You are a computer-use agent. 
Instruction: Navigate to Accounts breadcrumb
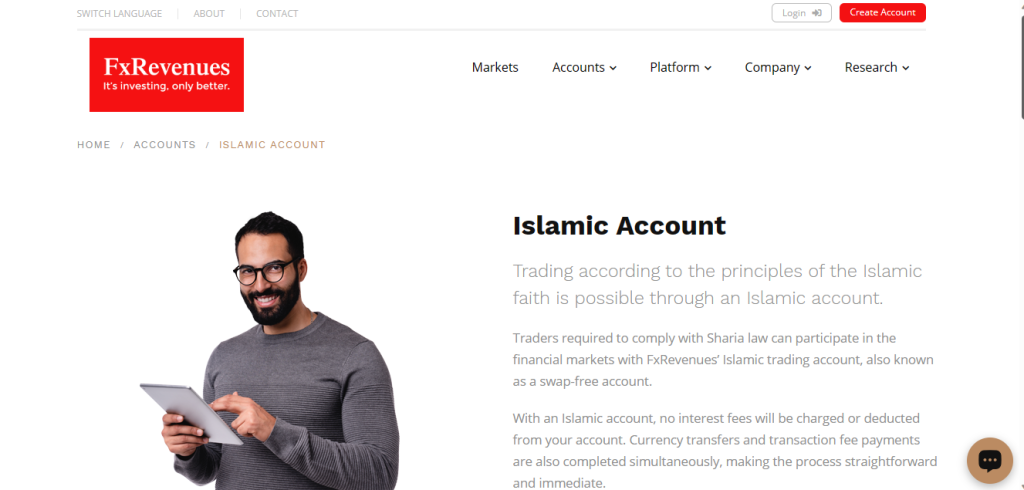click(165, 145)
